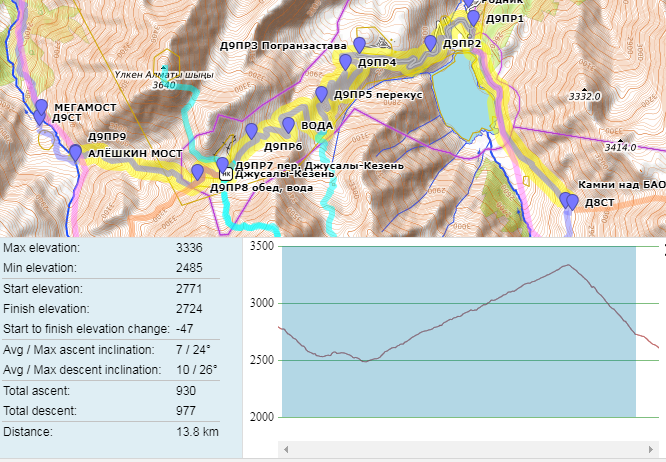Click the Д9ПР6 waypoint pin
This screenshot has width=666, height=462.
(251, 131)
